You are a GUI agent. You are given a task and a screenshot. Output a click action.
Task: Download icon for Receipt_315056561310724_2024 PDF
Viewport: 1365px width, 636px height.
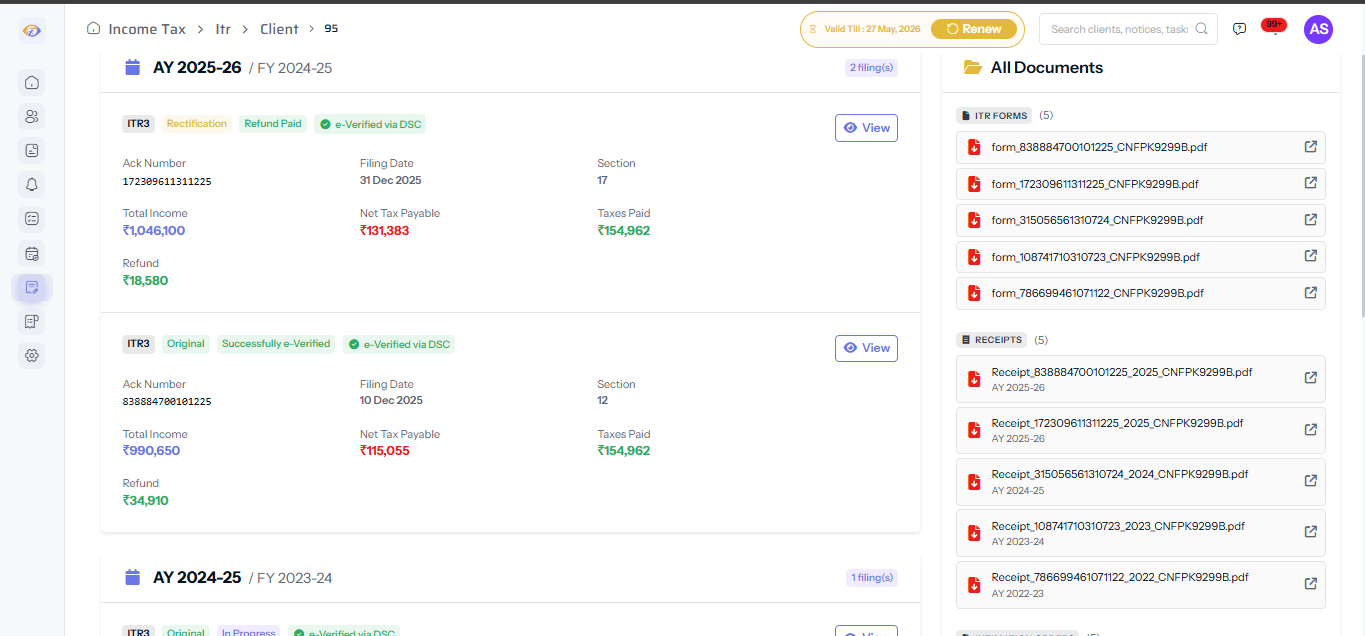974,481
